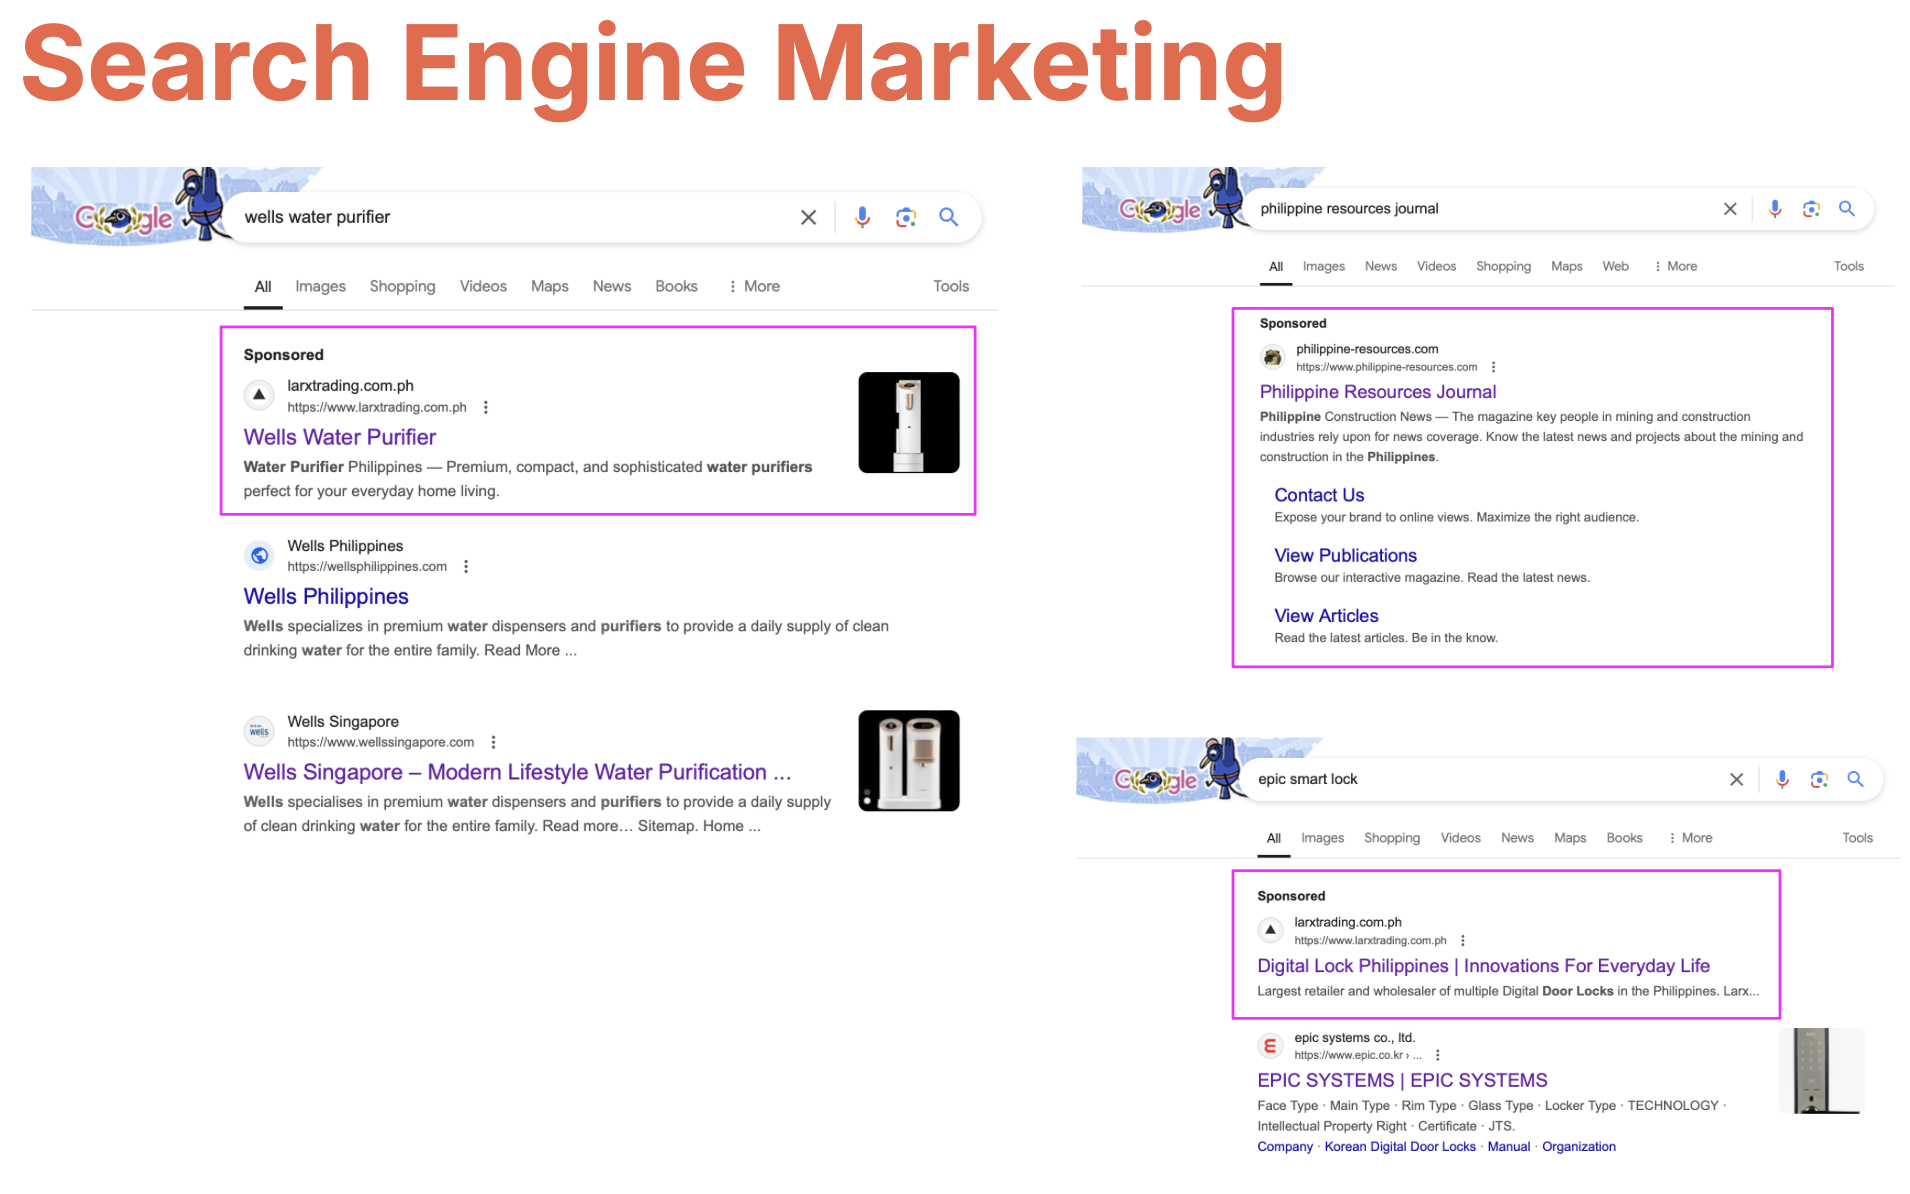Open the three-dot menu next to wellsphilippines.com
The width and height of the screenshot is (1910, 1194).
point(466,566)
